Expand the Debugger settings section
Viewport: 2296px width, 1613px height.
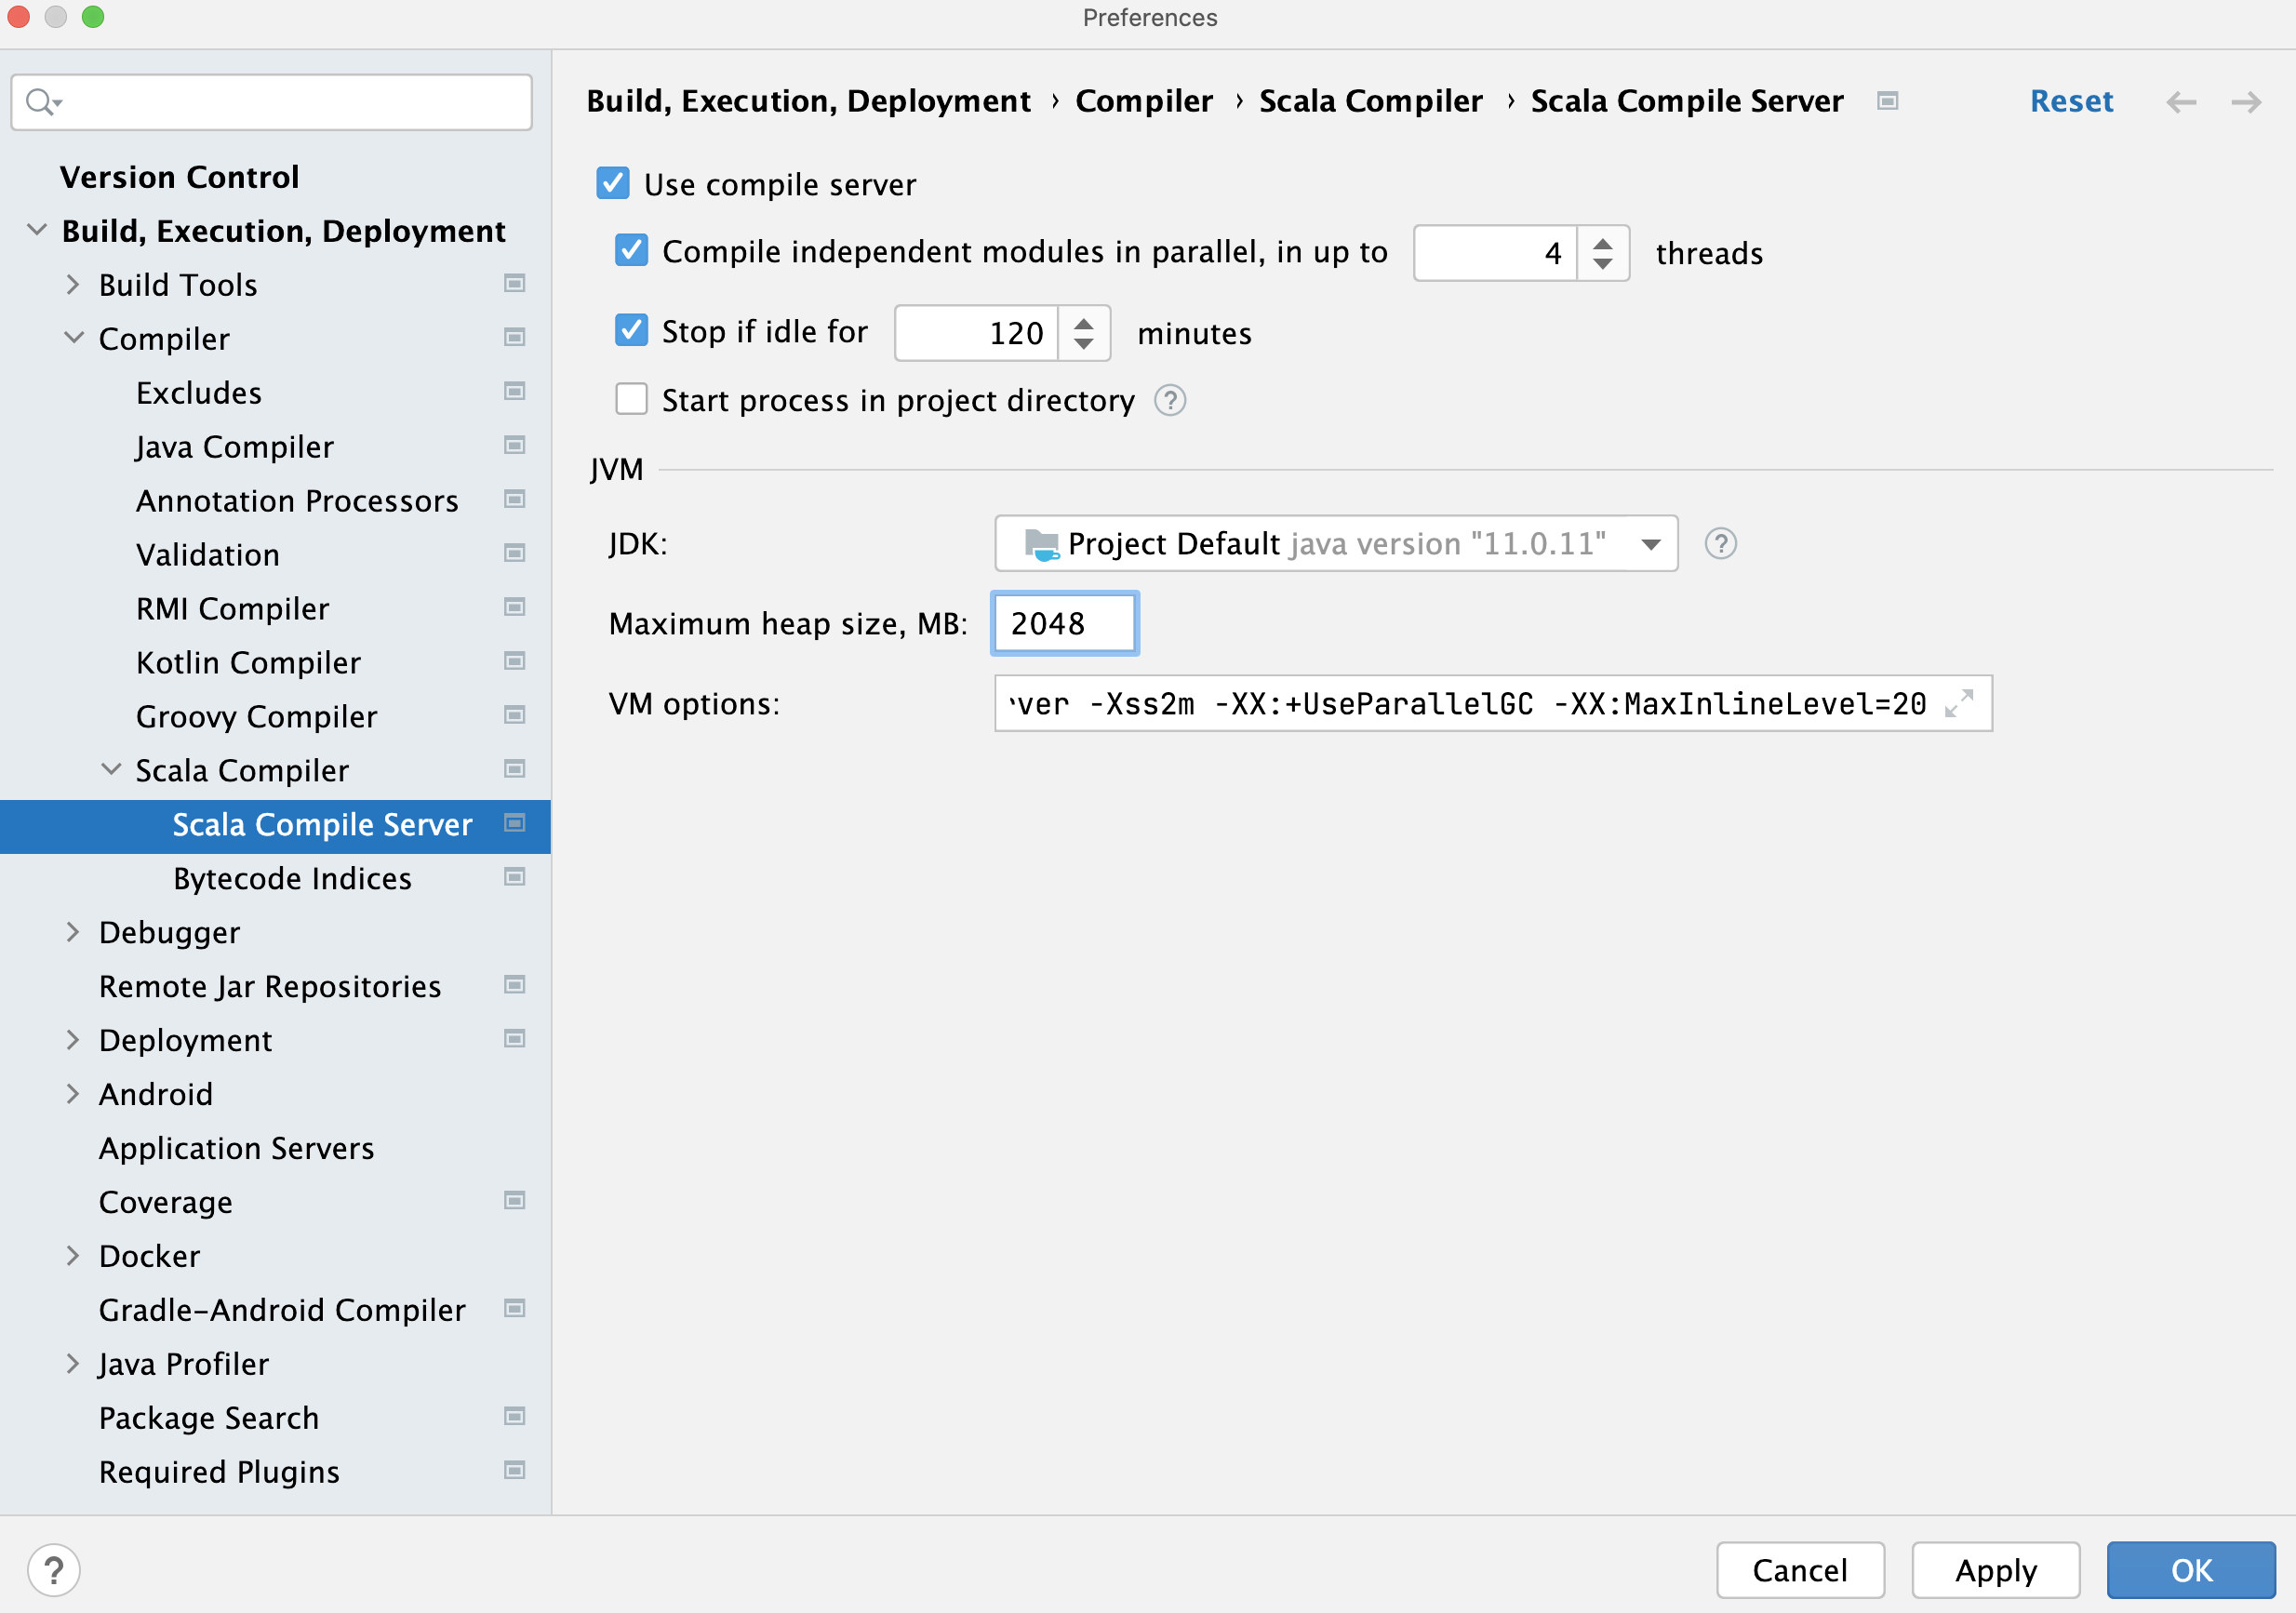(70, 930)
